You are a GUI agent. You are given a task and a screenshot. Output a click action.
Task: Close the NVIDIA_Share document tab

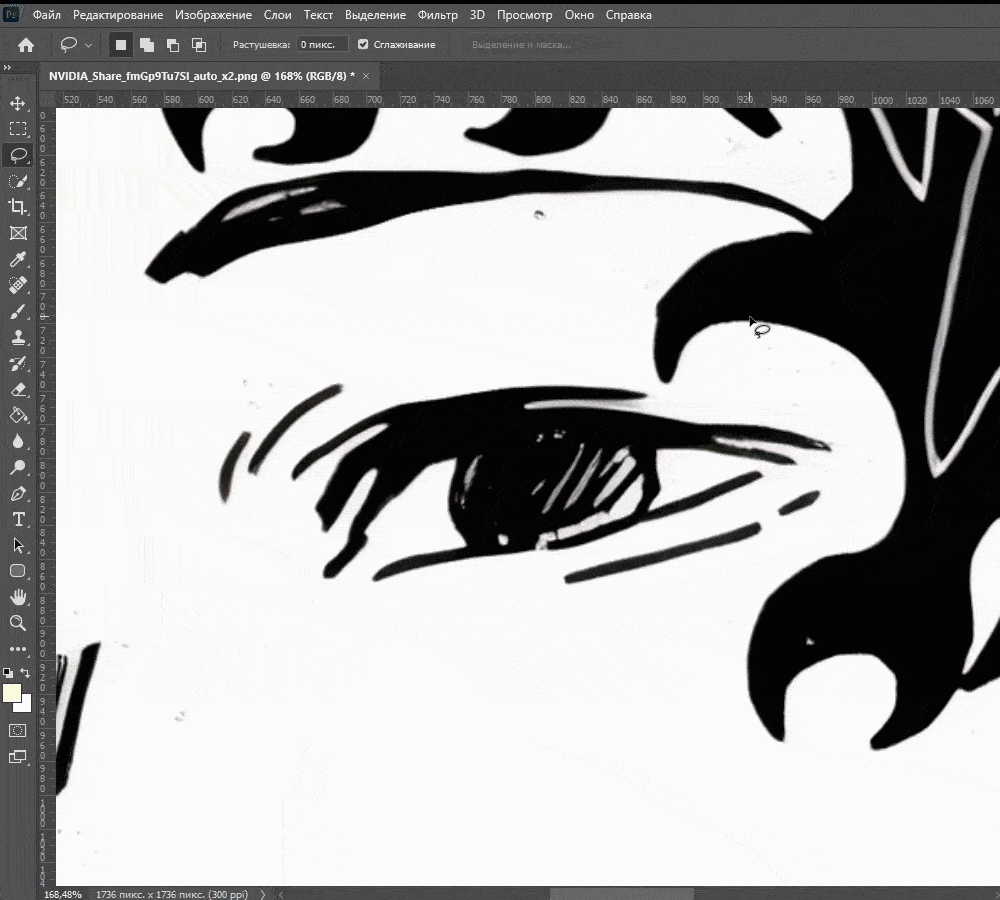click(x=366, y=76)
